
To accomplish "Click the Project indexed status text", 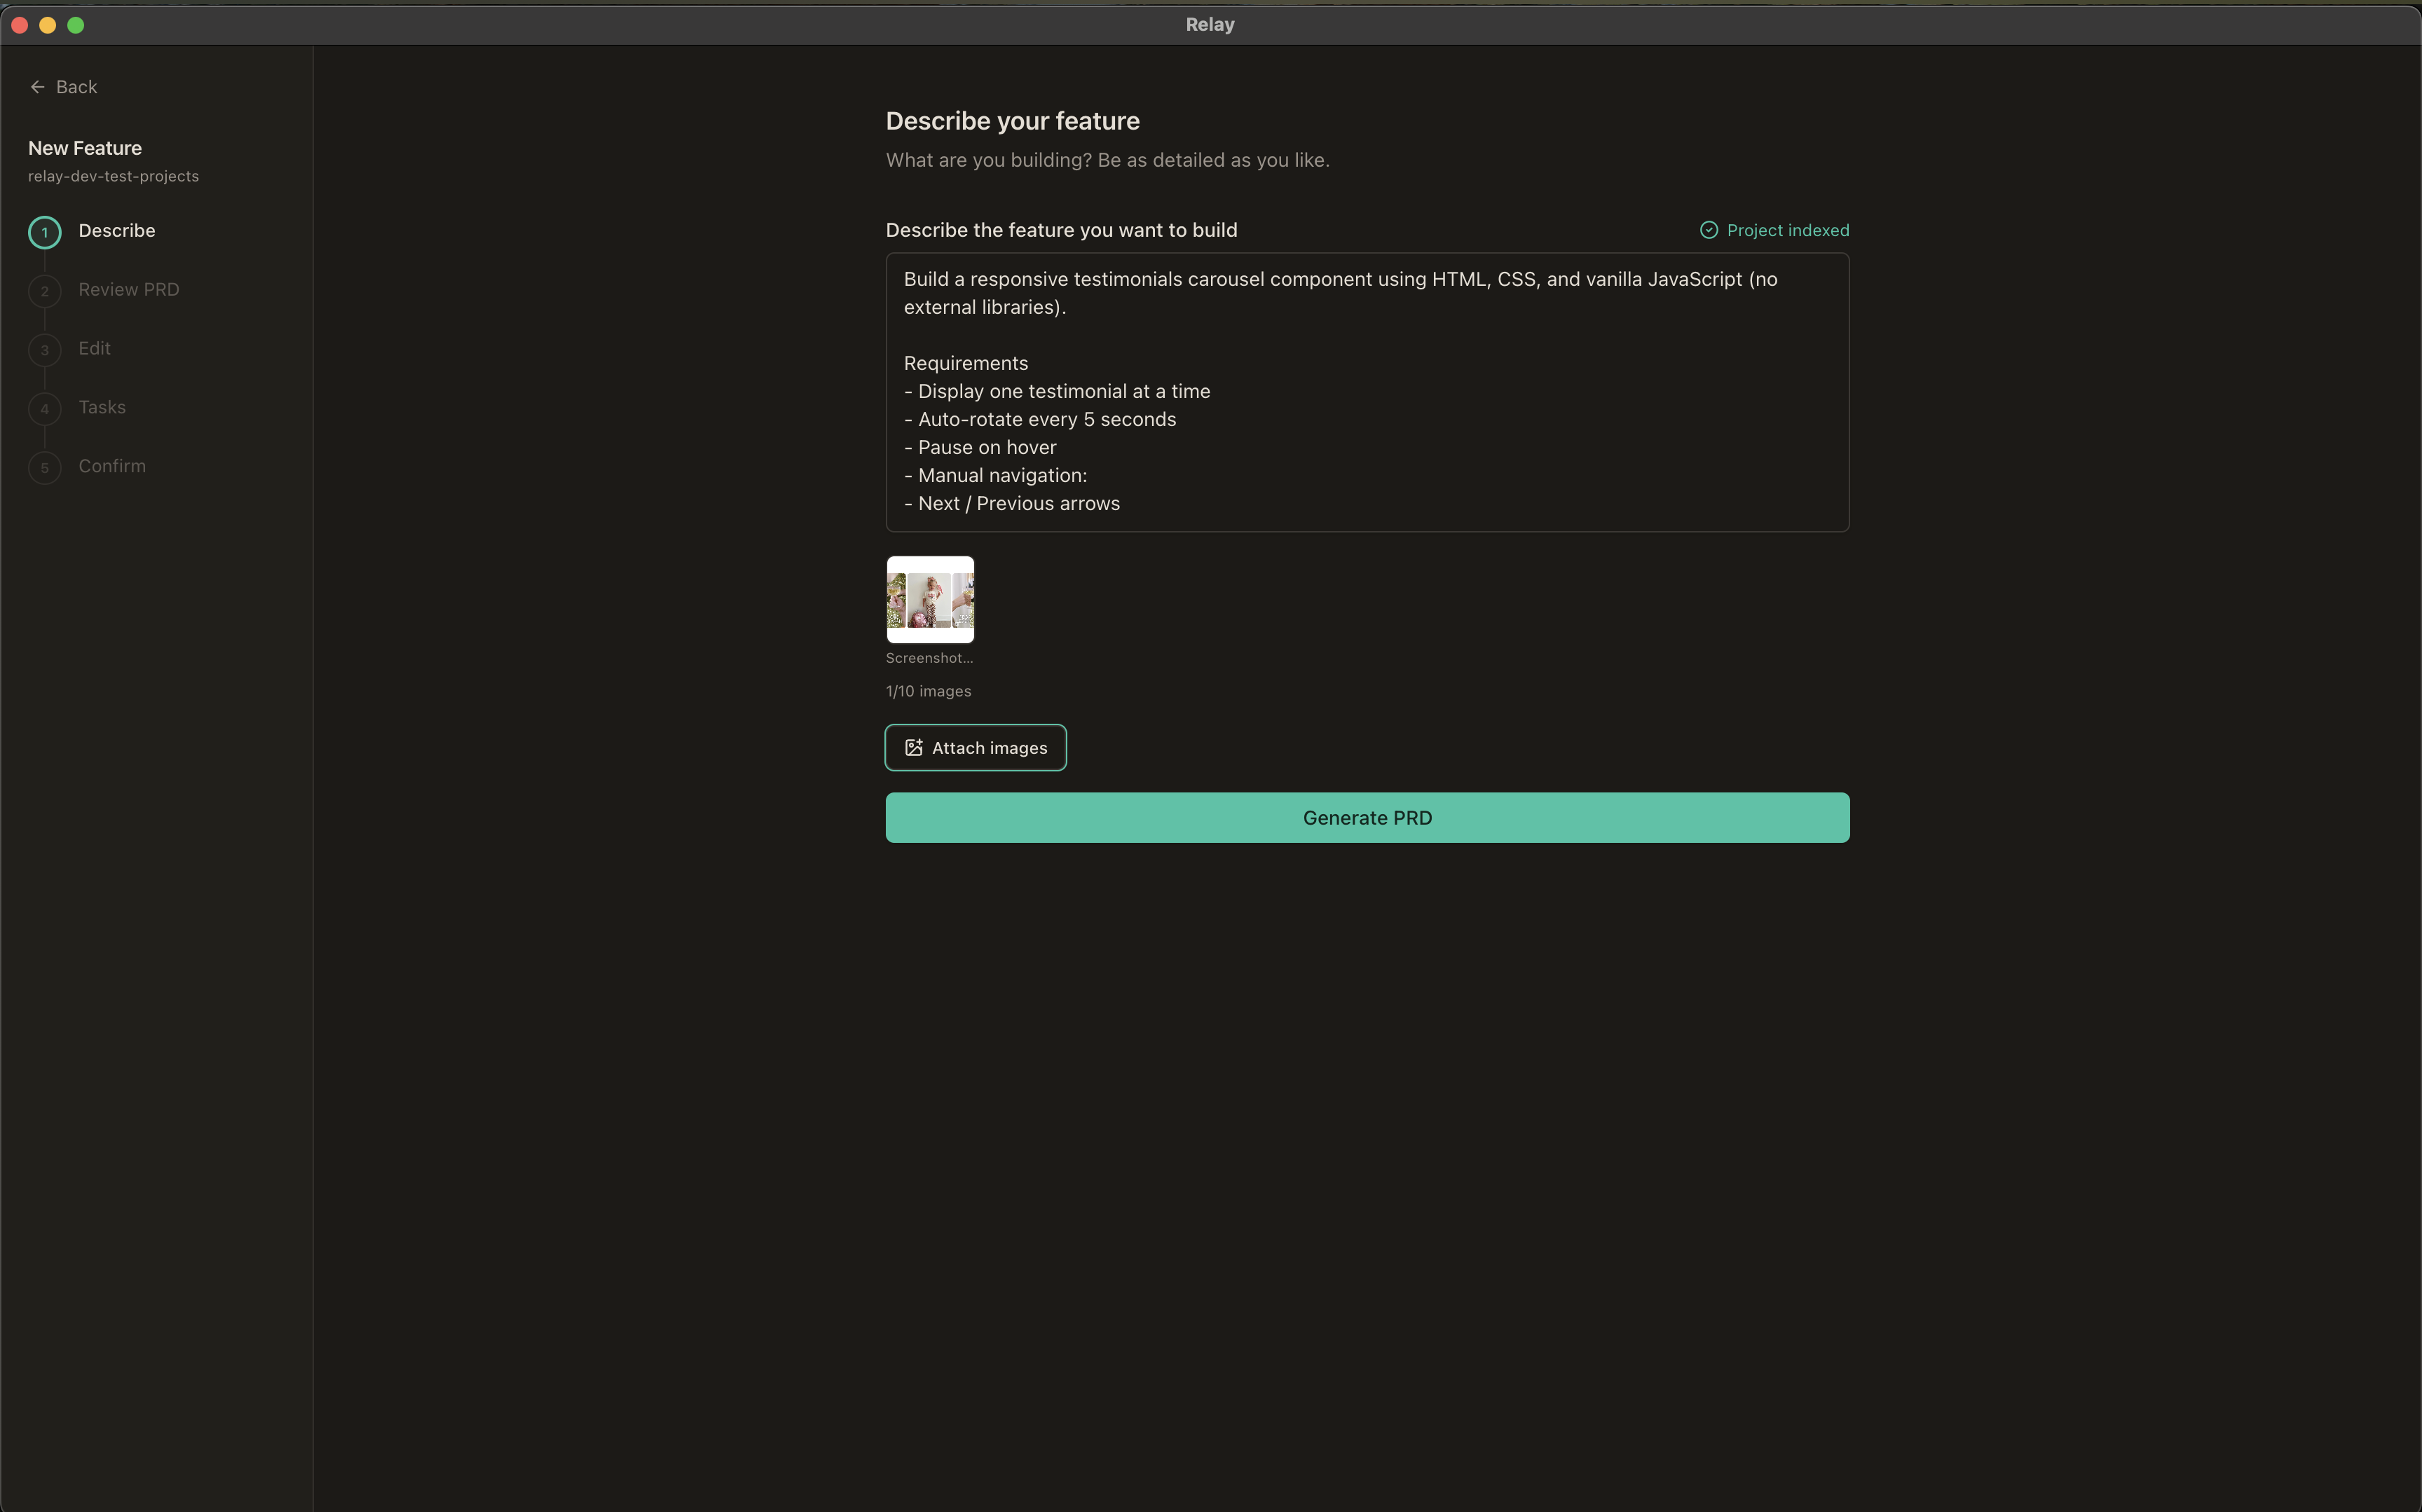I will pyautogui.click(x=1787, y=230).
